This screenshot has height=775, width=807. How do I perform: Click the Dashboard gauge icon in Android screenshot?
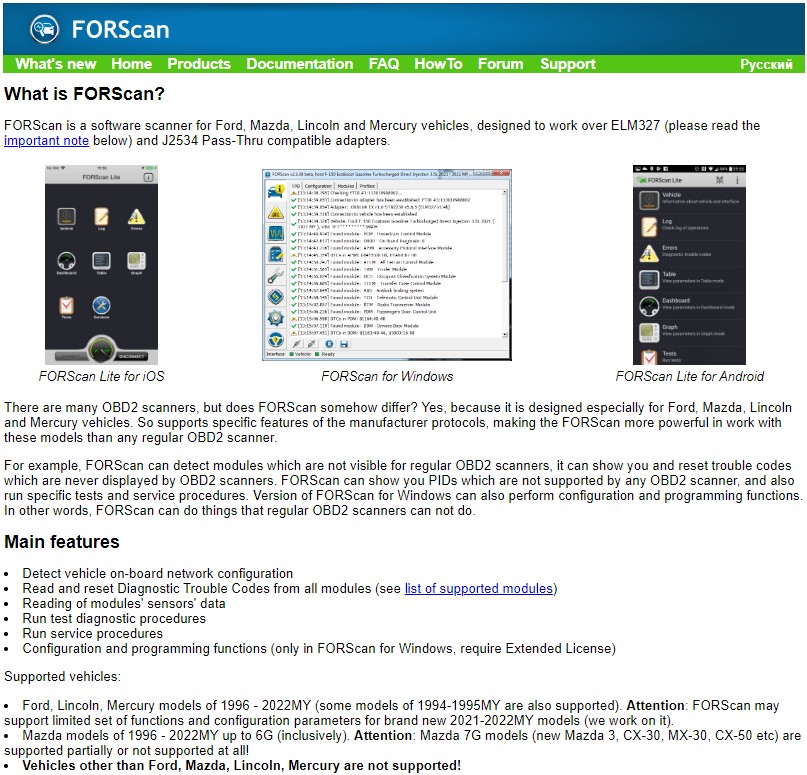[x=648, y=305]
